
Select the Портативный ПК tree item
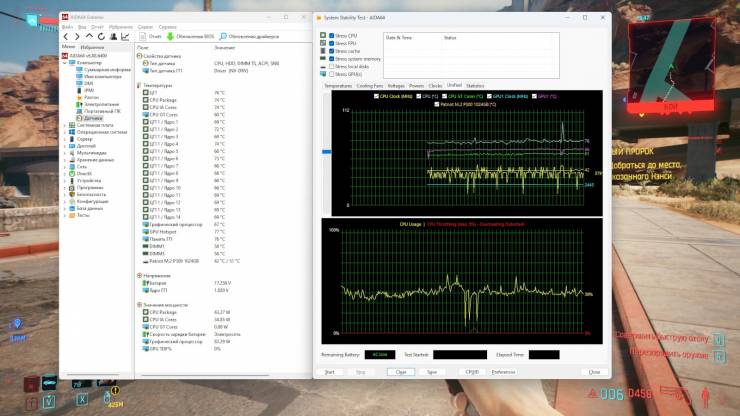click(x=102, y=111)
